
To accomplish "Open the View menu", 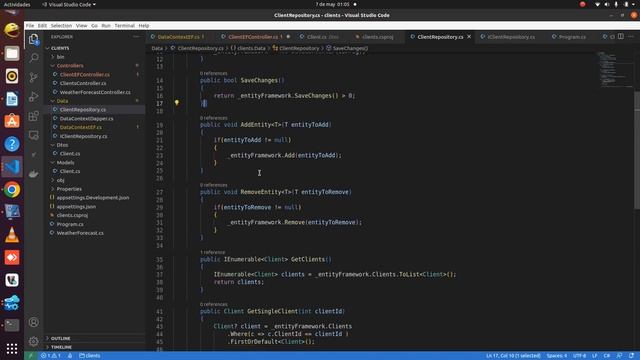I will tap(82, 25).
